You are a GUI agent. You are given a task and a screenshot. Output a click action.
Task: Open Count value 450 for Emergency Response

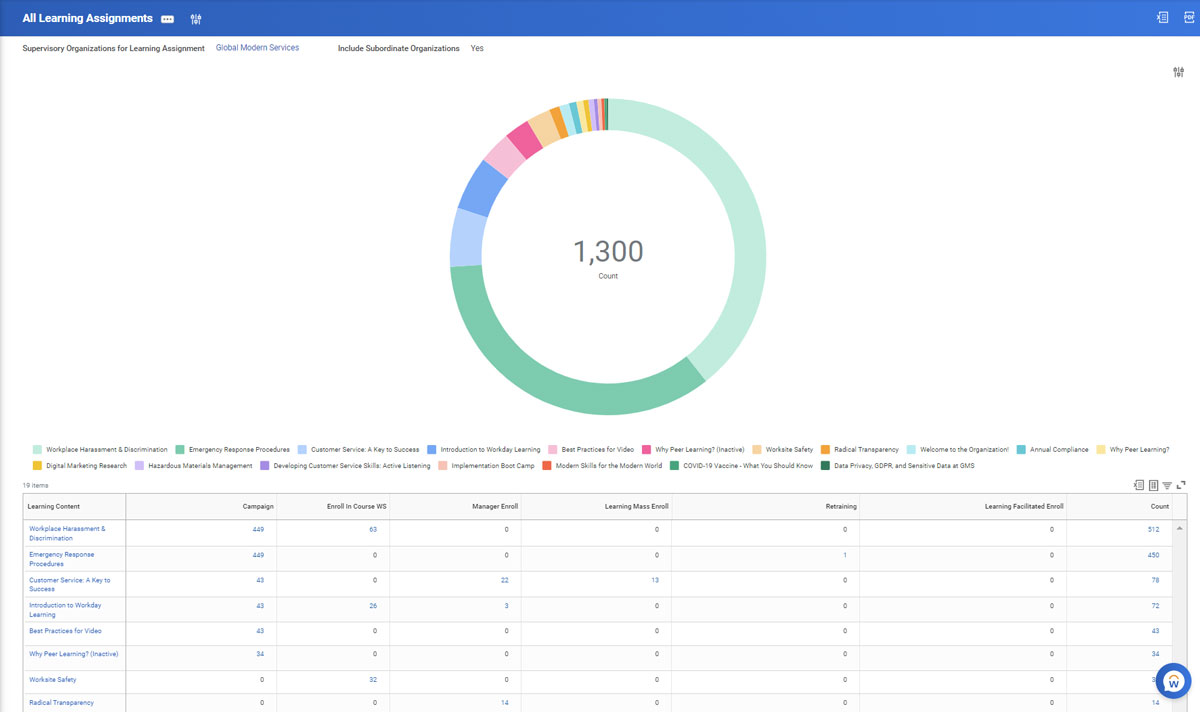click(x=1153, y=555)
